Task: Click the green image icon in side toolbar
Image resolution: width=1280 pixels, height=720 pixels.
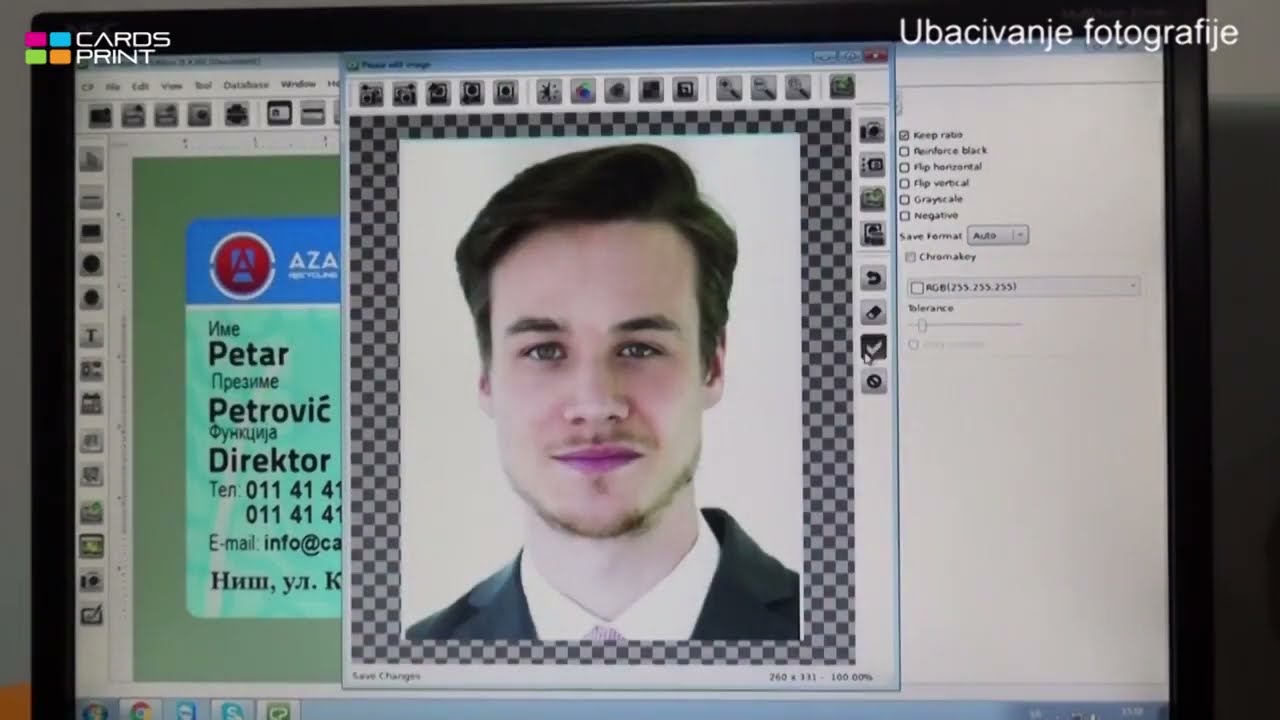Action: 873,199
